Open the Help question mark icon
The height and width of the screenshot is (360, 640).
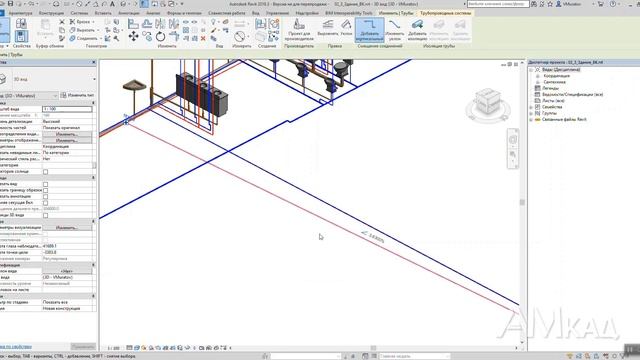pos(613,4)
